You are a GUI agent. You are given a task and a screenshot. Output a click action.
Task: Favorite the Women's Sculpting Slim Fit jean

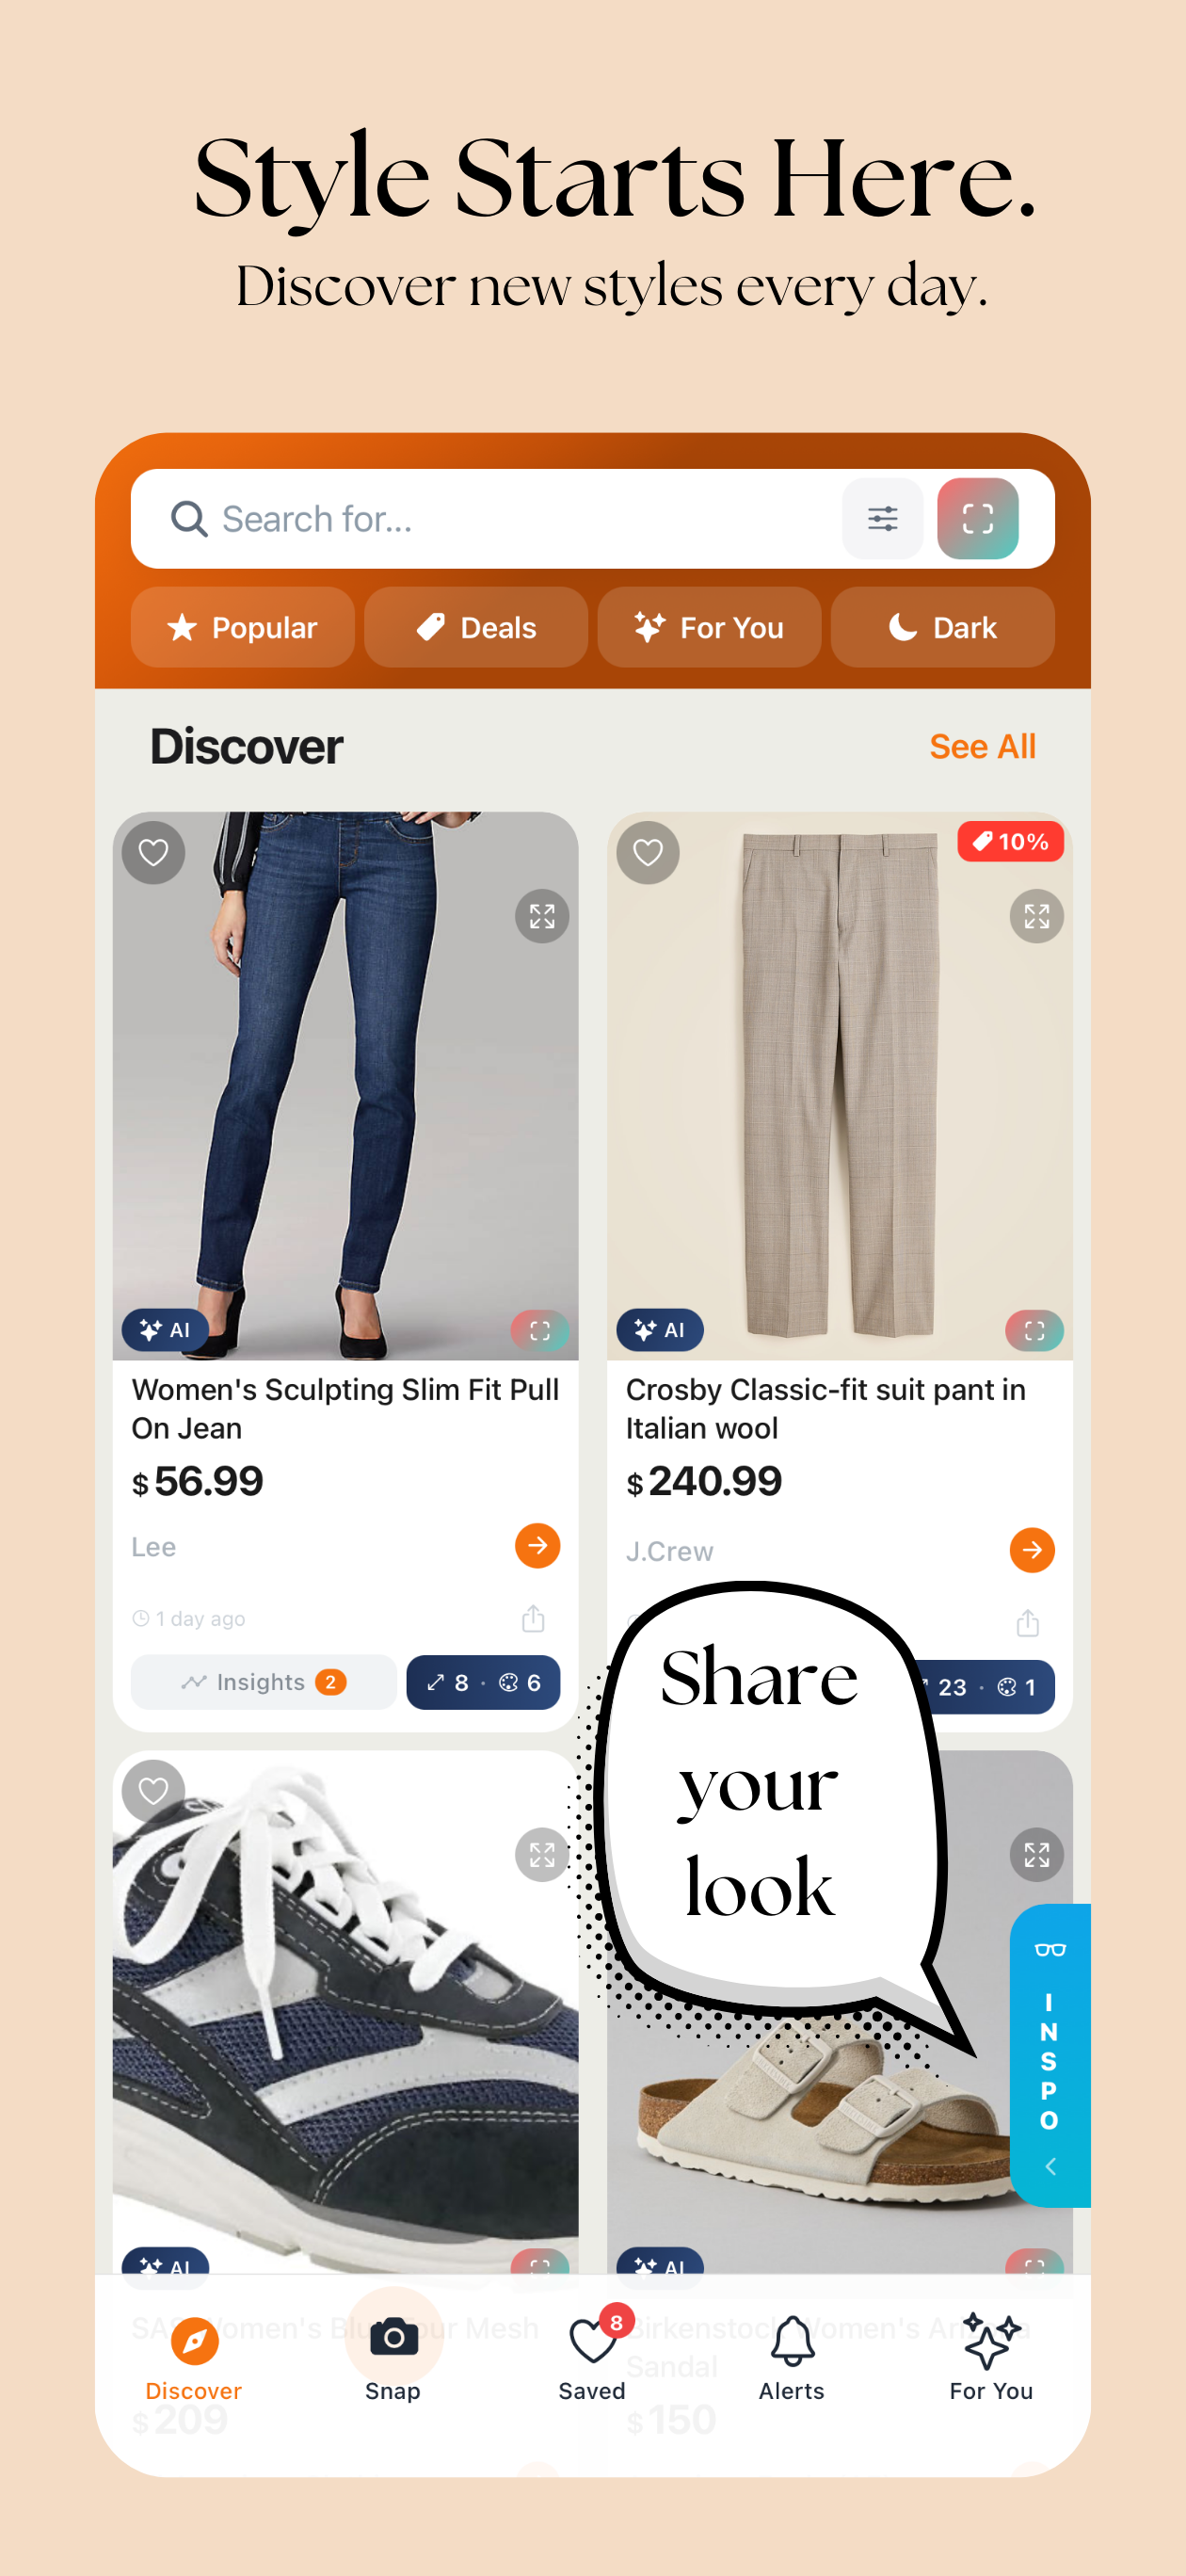(x=153, y=853)
